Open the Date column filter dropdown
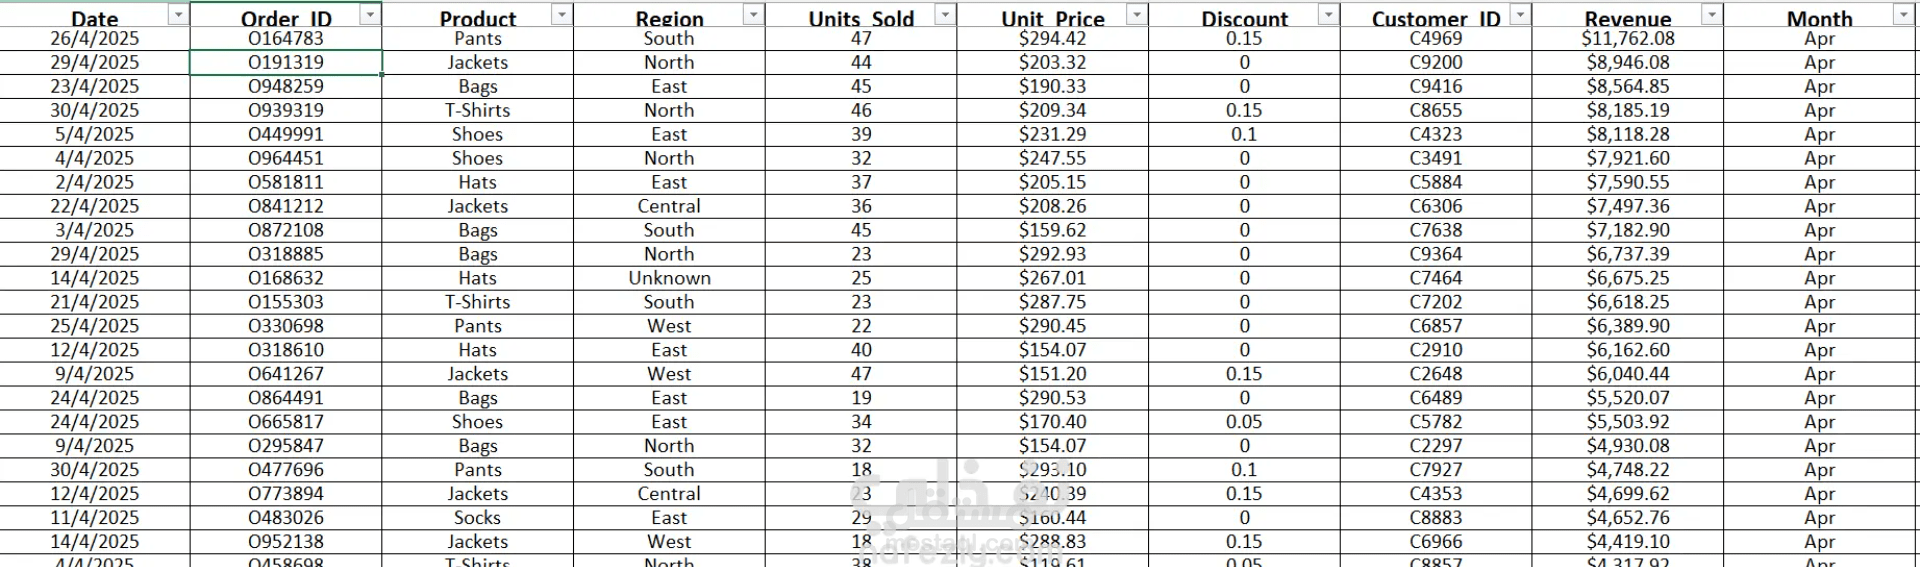The height and width of the screenshot is (567, 1920). click(x=178, y=14)
